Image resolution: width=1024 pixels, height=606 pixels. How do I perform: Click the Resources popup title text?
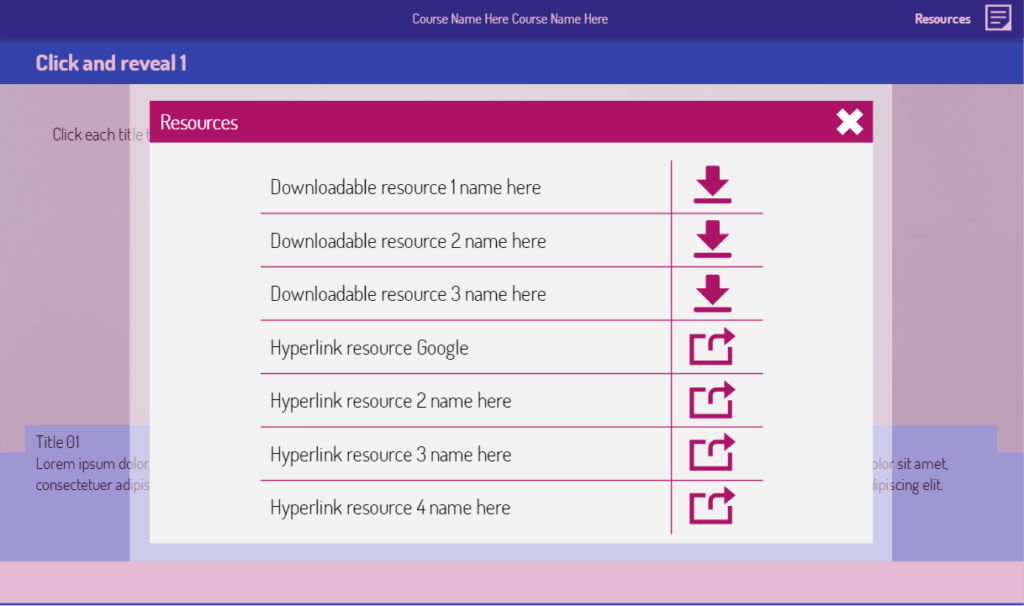[x=199, y=122]
